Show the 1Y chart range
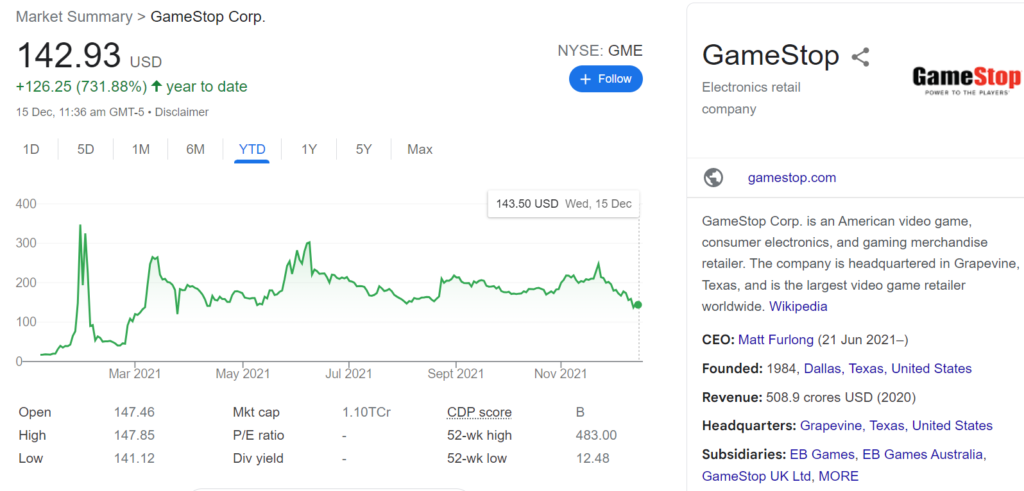Screen dimensions: 1024x491 [309, 150]
